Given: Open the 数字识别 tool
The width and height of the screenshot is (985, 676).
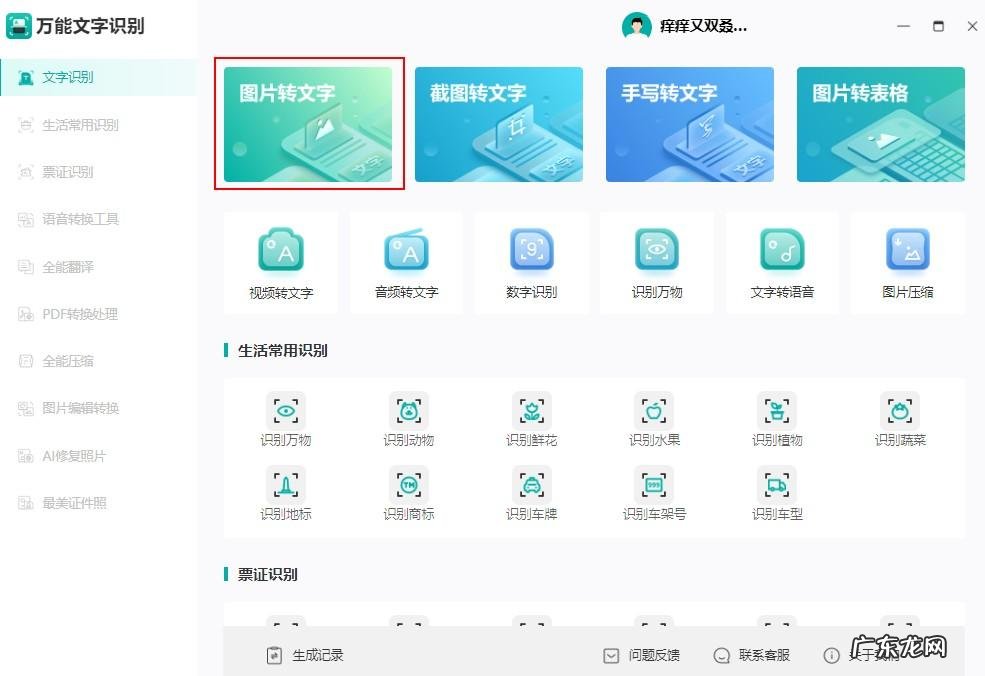Looking at the screenshot, I should coord(531,262).
